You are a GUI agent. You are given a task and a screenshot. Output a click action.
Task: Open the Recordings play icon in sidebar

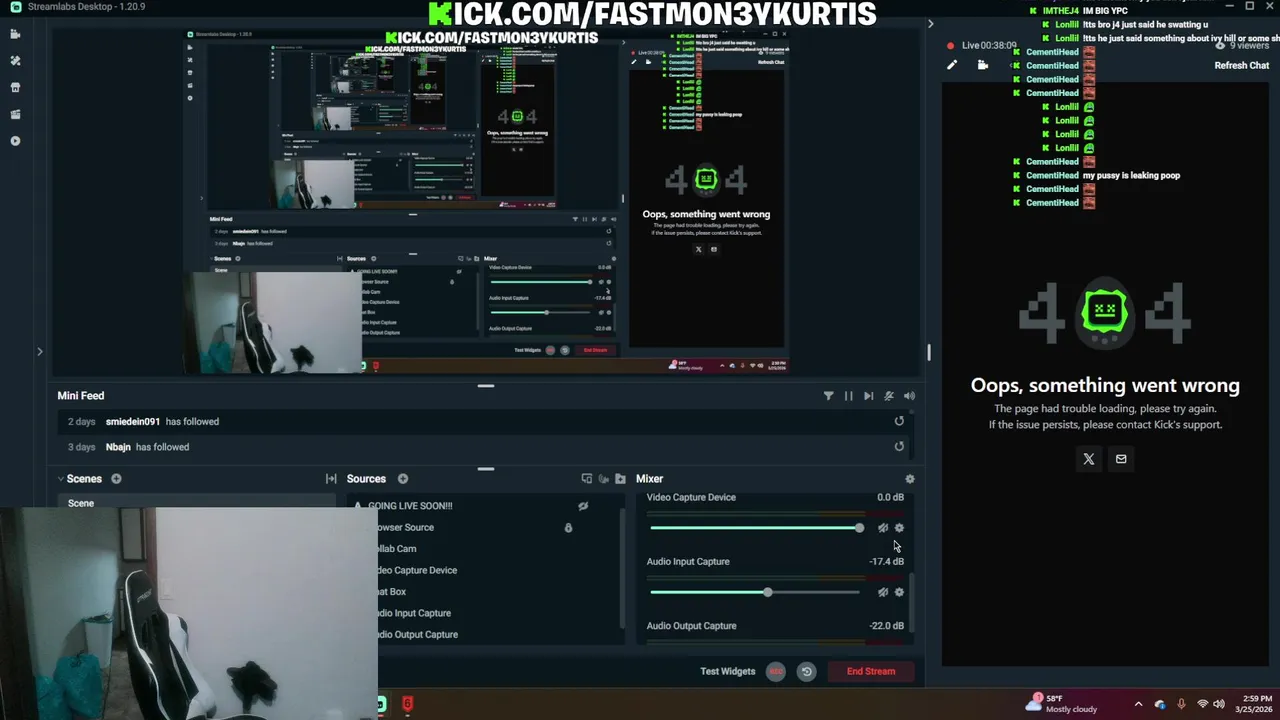(x=15, y=141)
